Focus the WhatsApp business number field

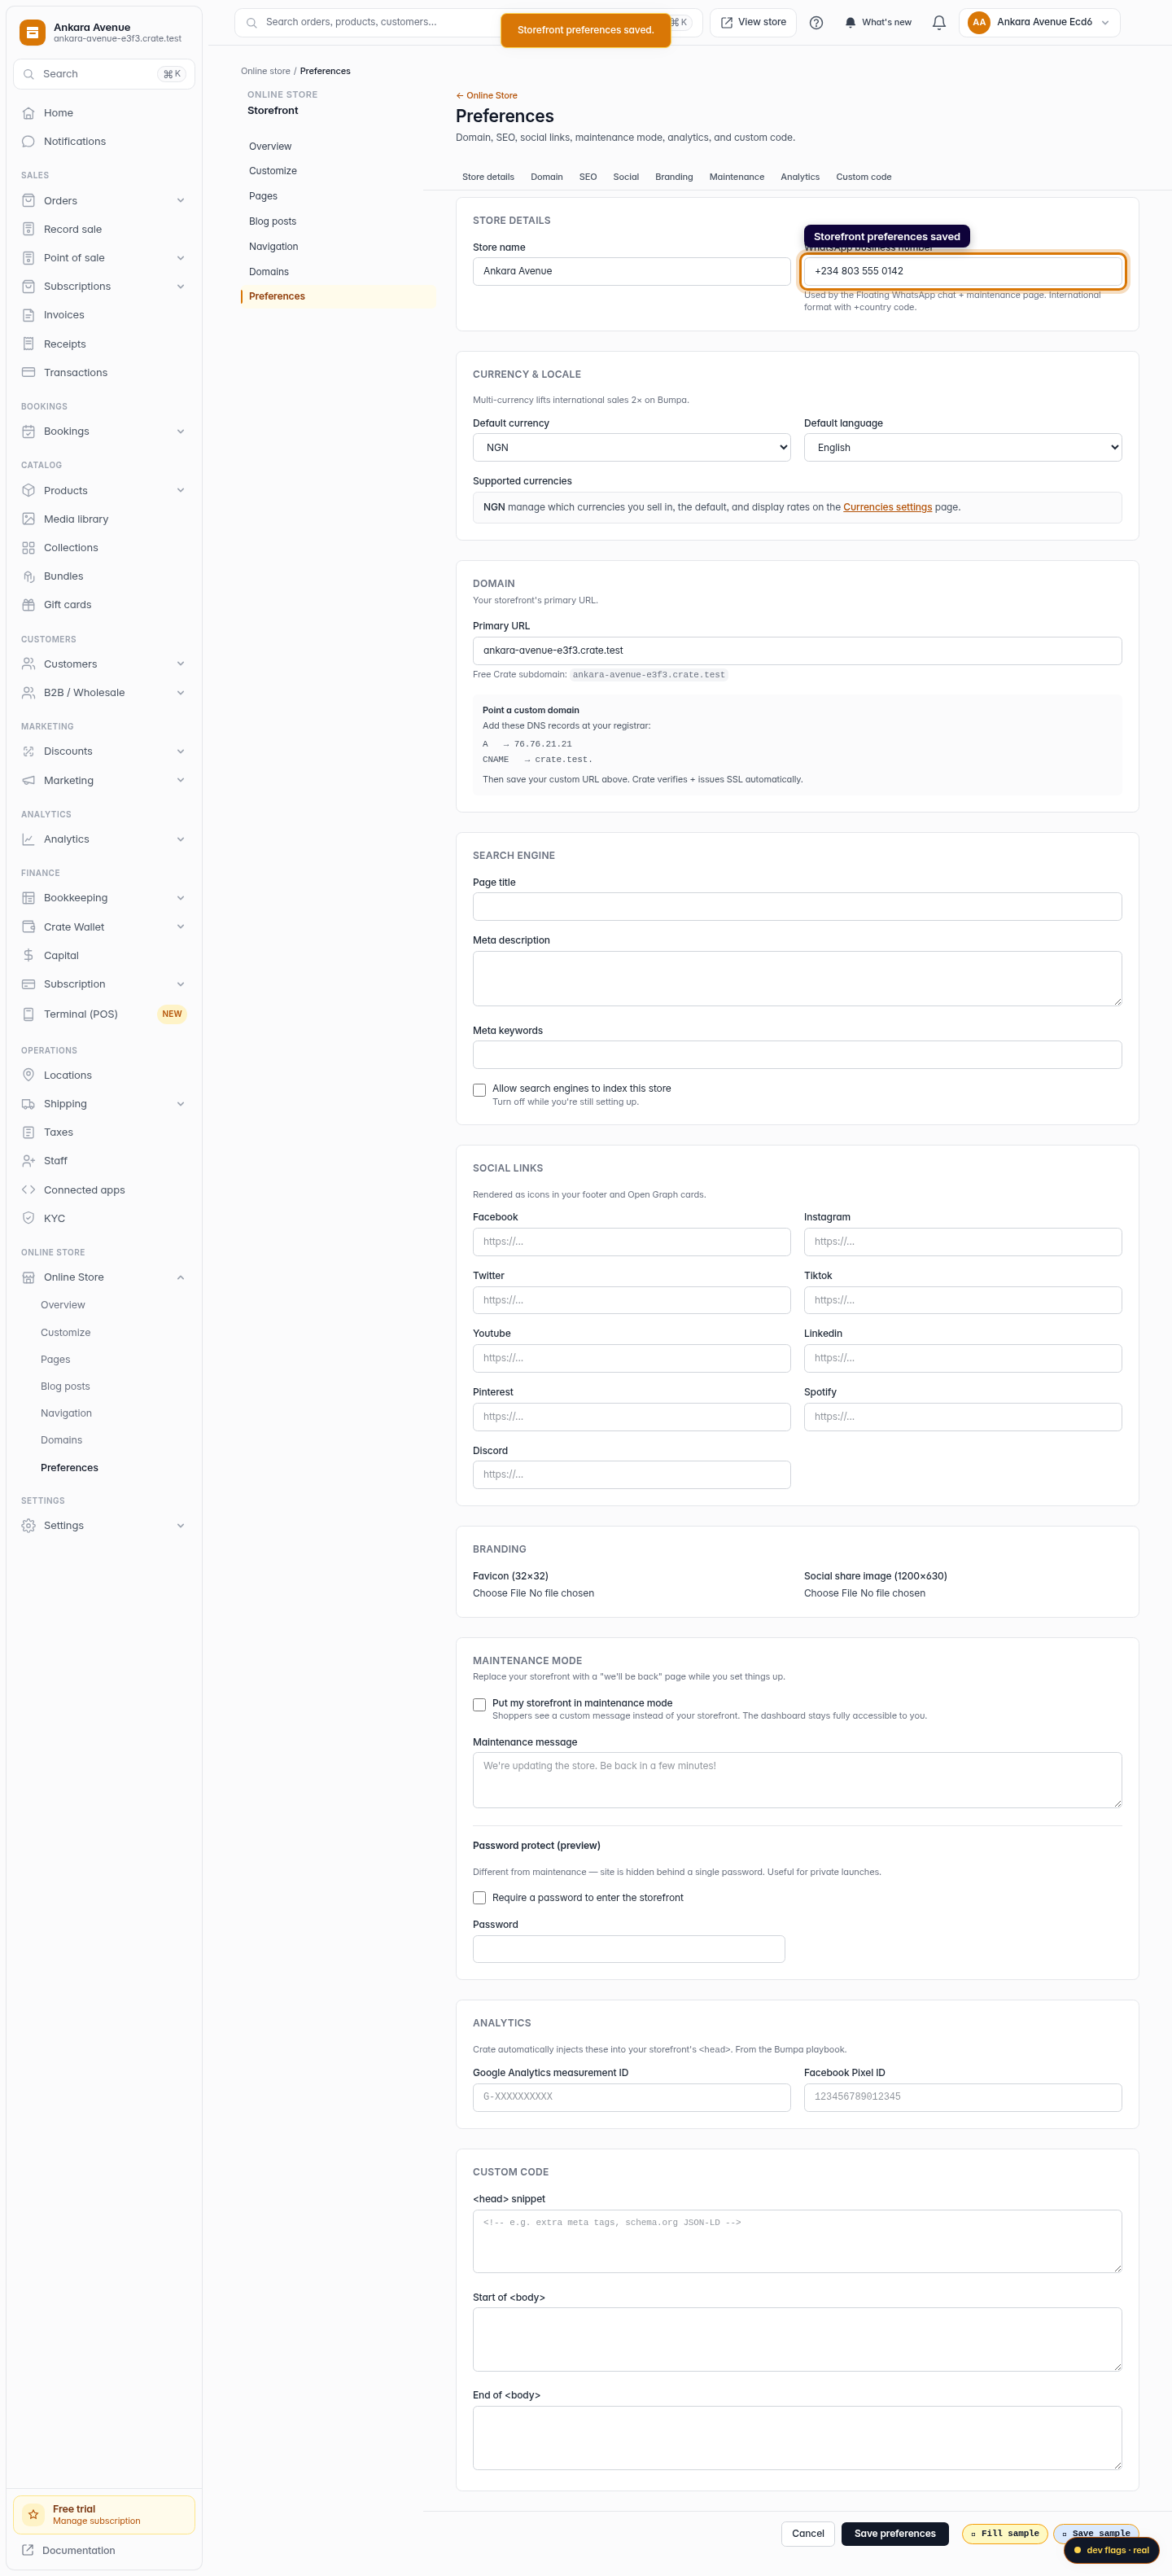coord(963,271)
